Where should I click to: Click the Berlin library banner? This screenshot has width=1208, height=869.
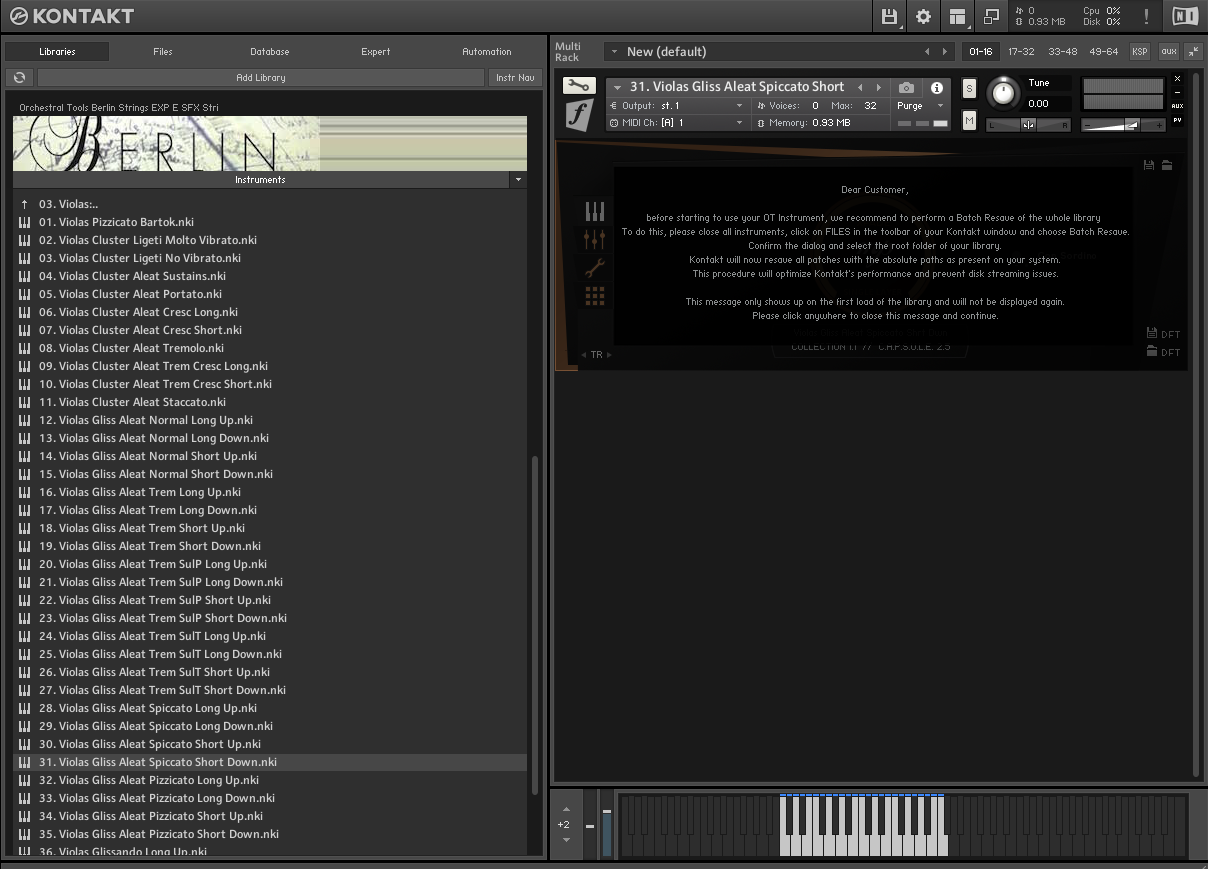click(x=270, y=143)
